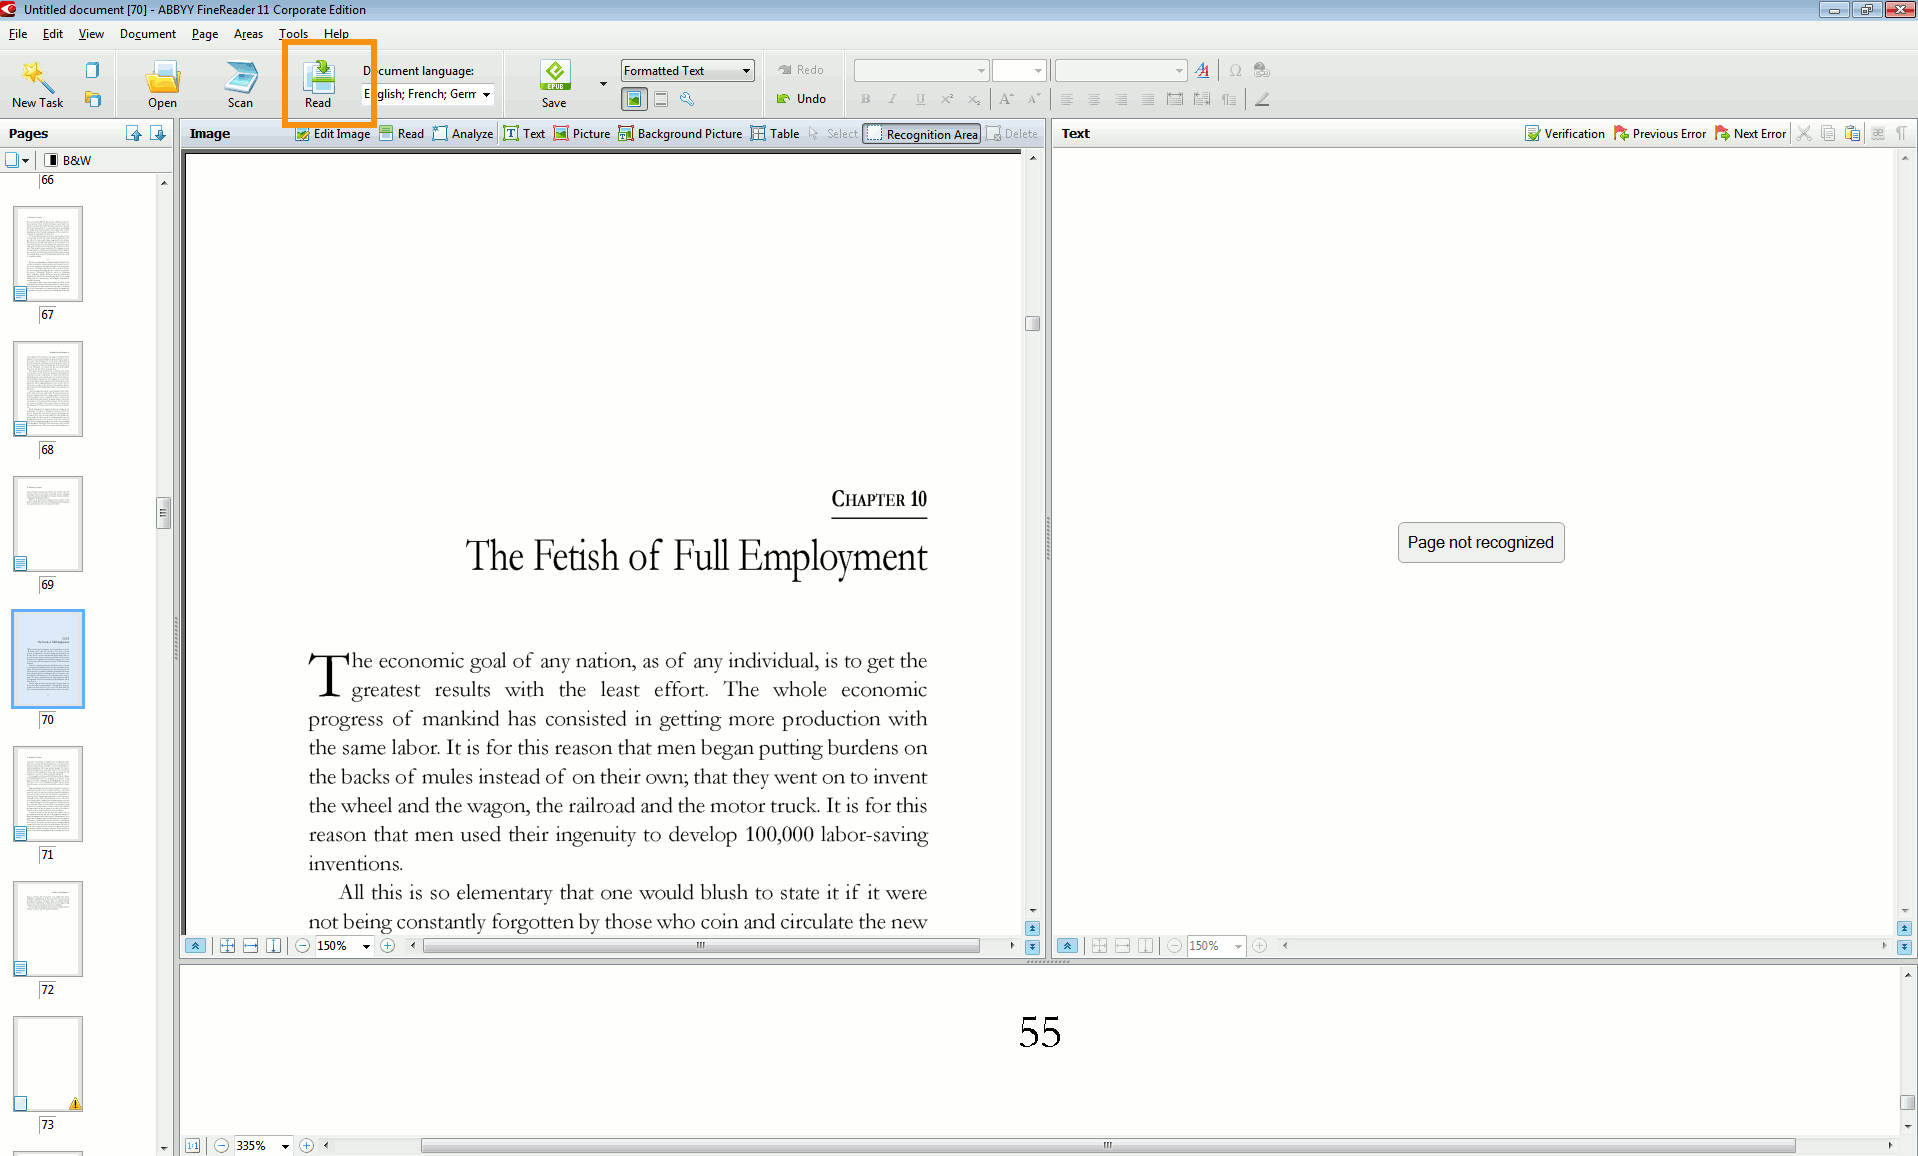This screenshot has height=1156, width=1918.
Task: Align text to center
Action: [1094, 99]
